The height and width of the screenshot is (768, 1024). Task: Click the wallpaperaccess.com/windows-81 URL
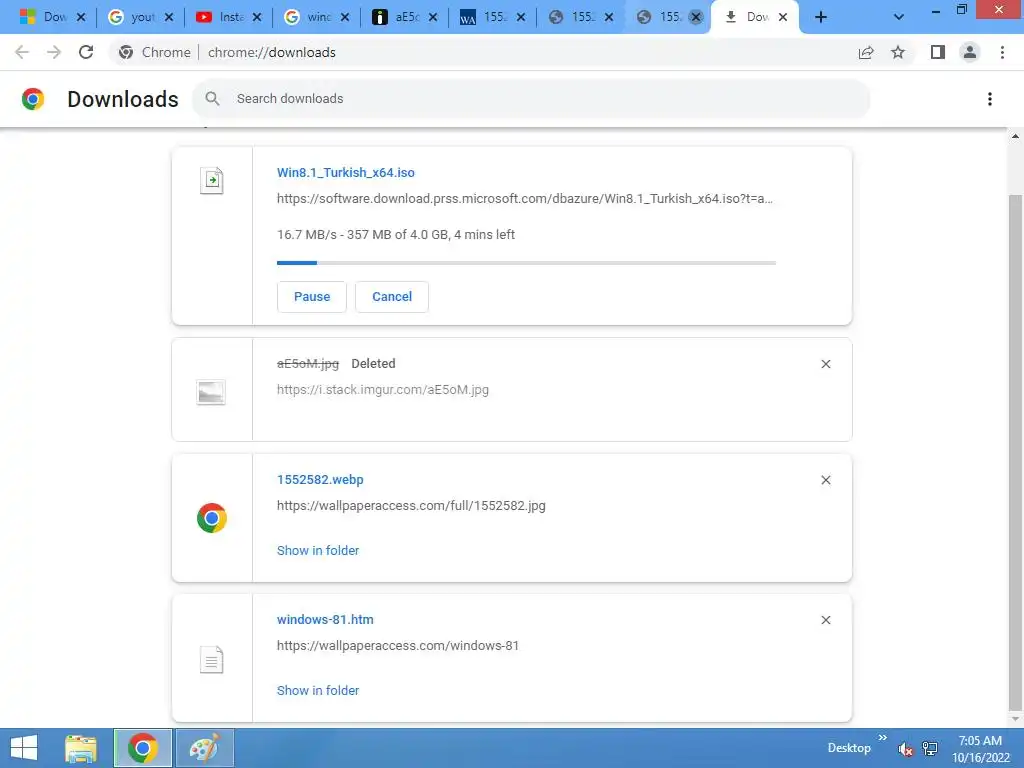[398, 645]
